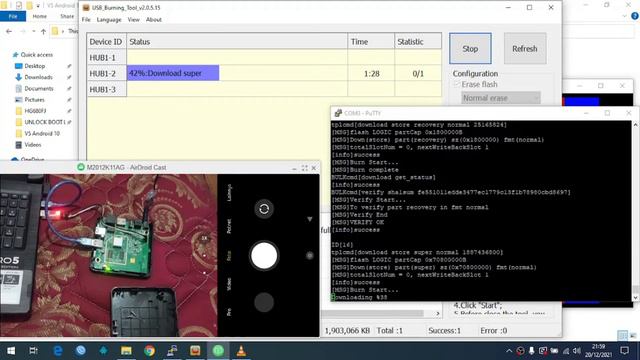The width and height of the screenshot is (640, 360).
Task: Click the Status column header
Action: point(237,42)
